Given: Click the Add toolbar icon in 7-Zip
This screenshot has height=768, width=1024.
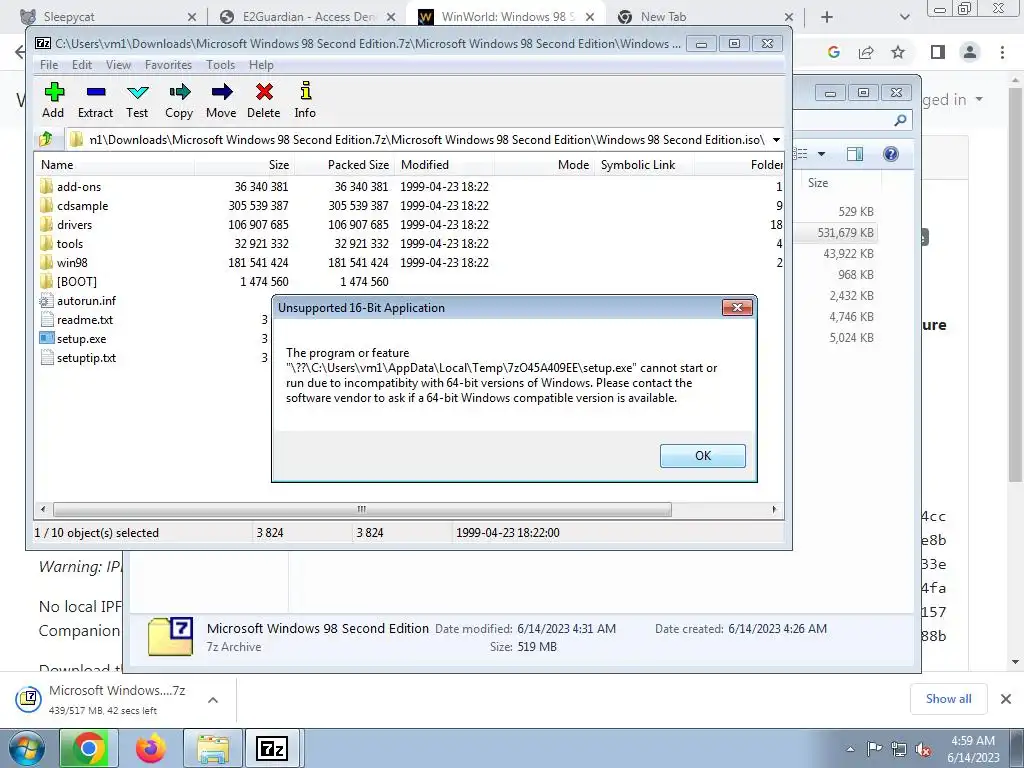Looking at the screenshot, I should (x=54, y=100).
